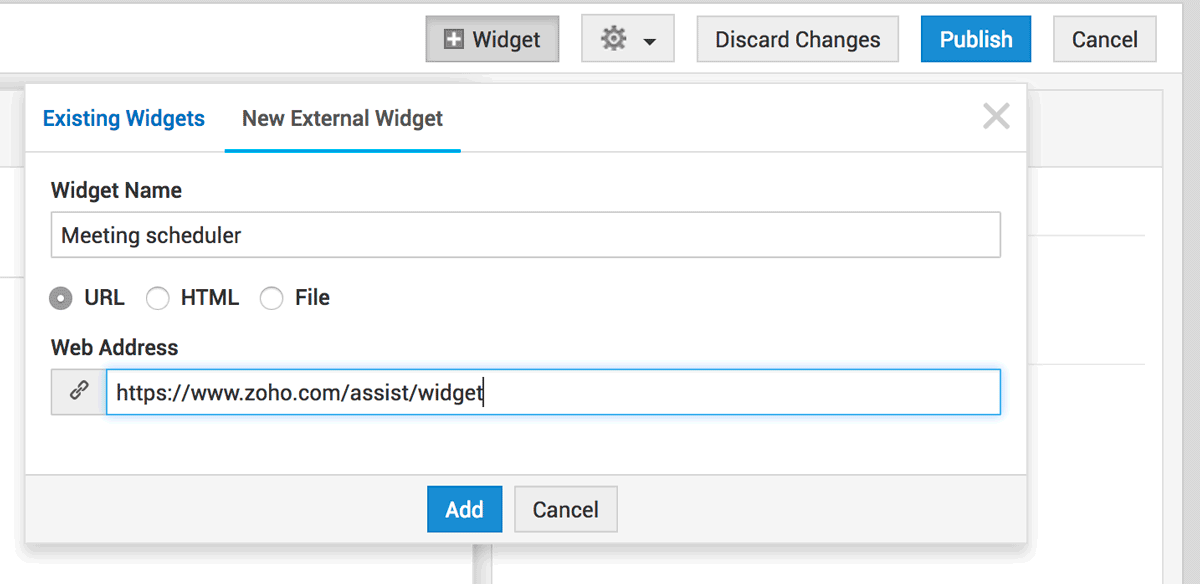1200x584 pixels.
Task: Click the Web Address field label
Action: pos(115,347)
